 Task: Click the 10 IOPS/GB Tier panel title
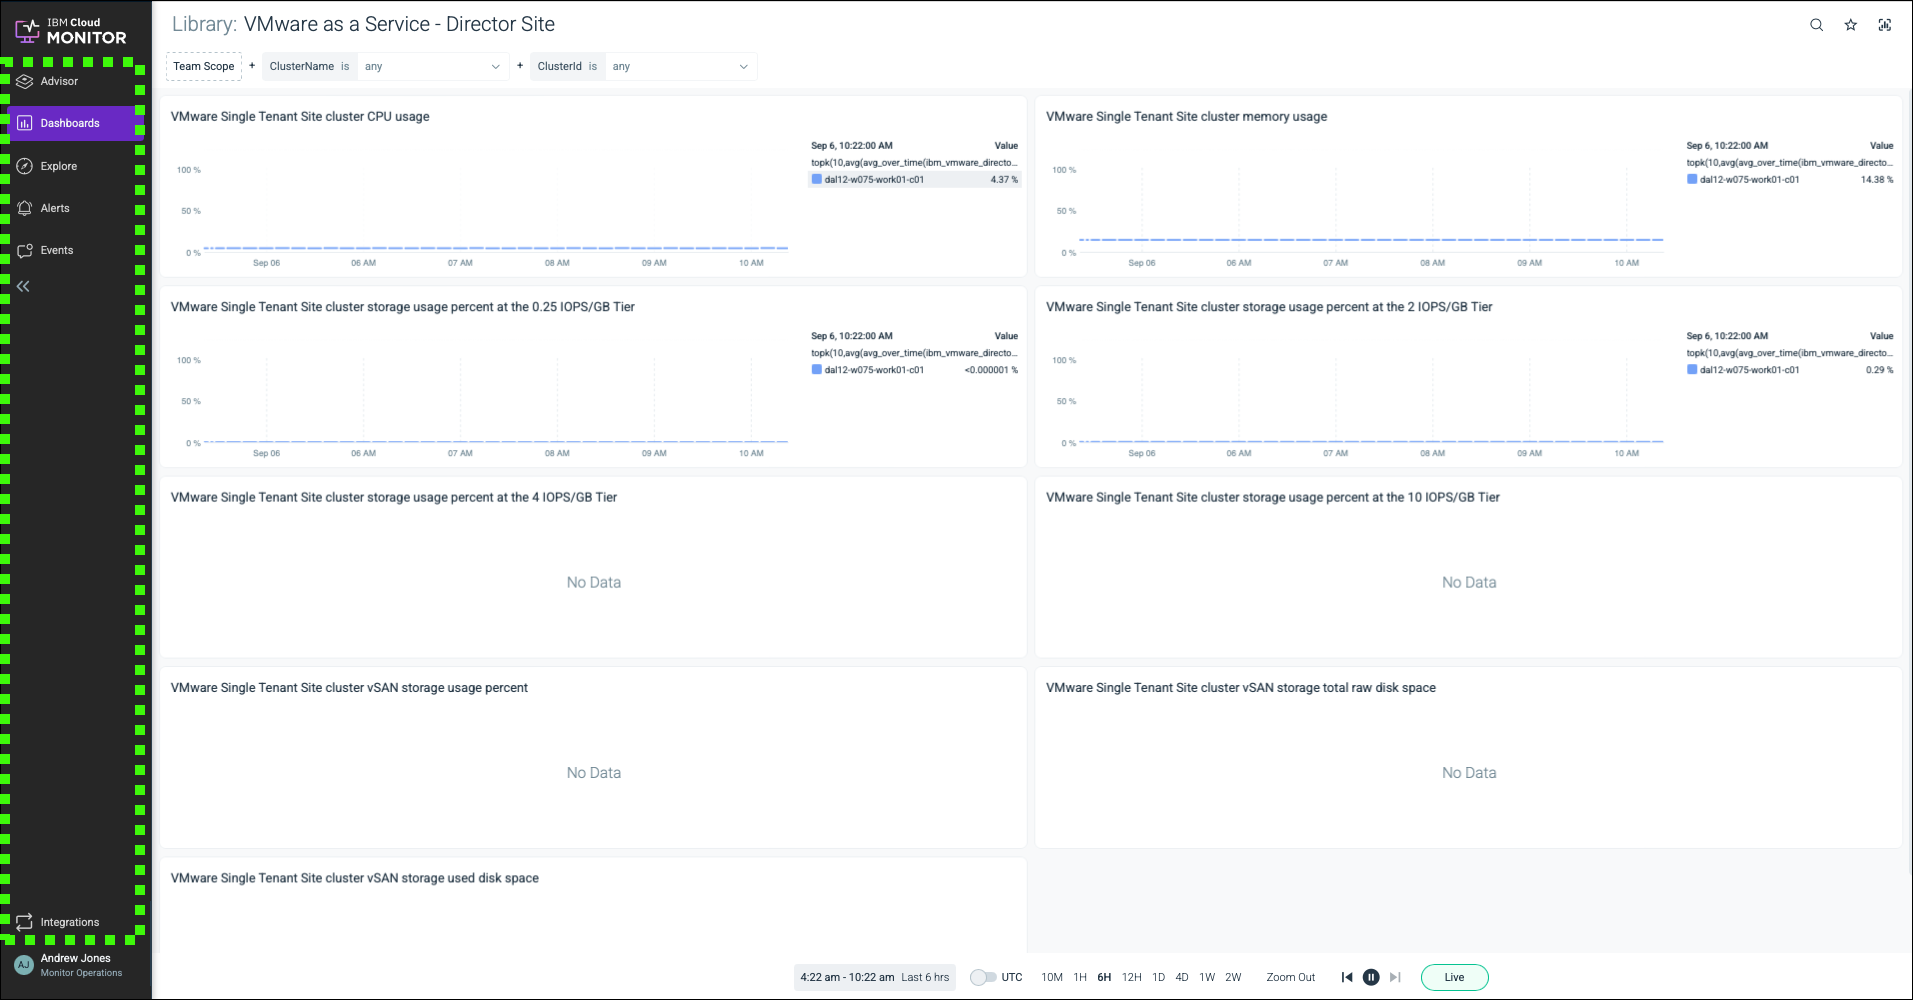coord(1273,497)
